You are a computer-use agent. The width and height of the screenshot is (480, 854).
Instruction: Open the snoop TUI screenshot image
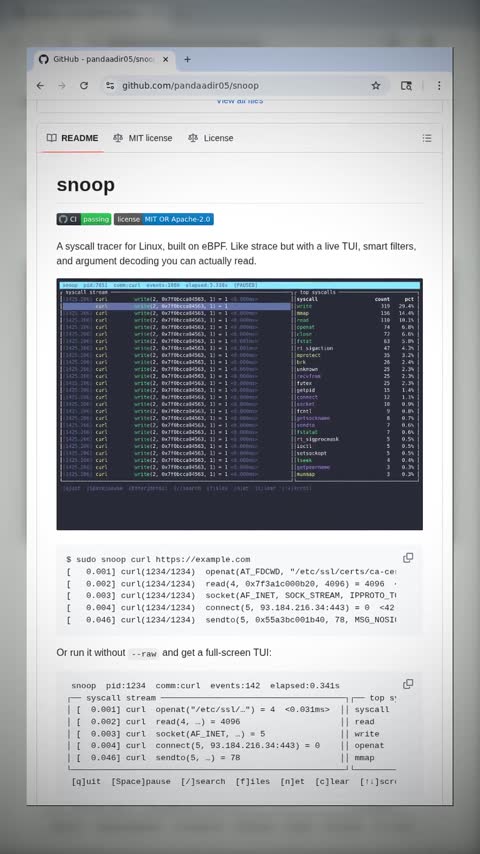click(240, 404)
